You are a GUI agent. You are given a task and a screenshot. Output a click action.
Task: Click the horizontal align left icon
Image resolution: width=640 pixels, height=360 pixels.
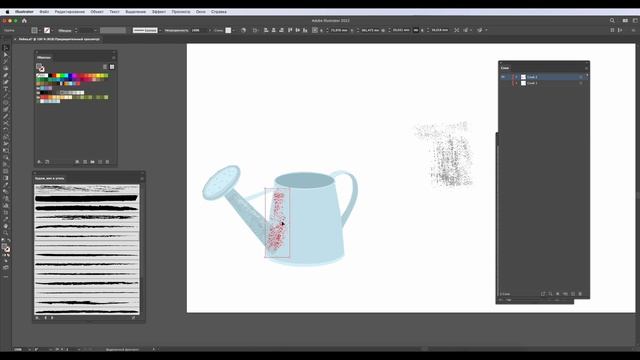pos(266,30)
